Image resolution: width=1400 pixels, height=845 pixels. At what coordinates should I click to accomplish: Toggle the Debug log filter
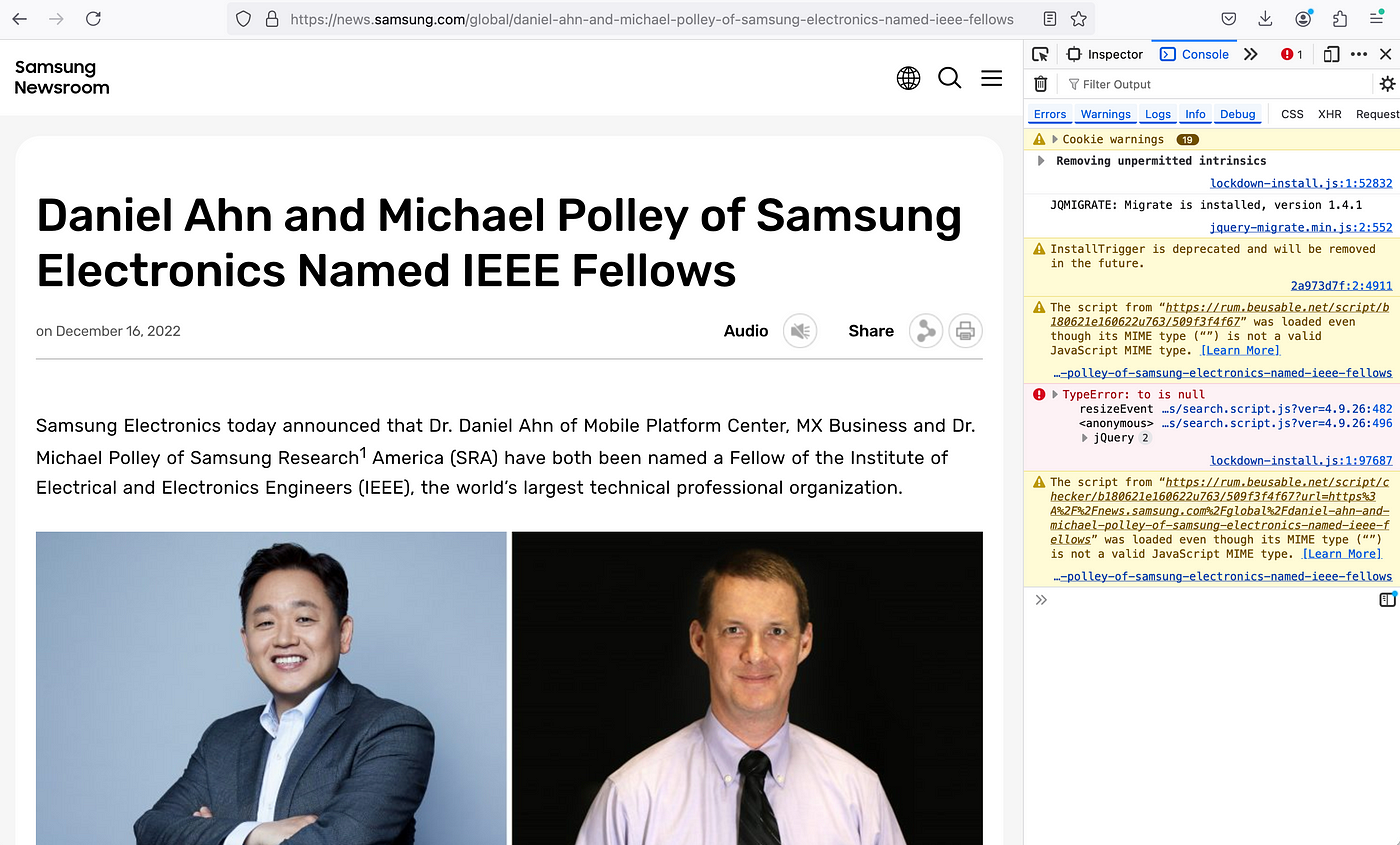1237,114
